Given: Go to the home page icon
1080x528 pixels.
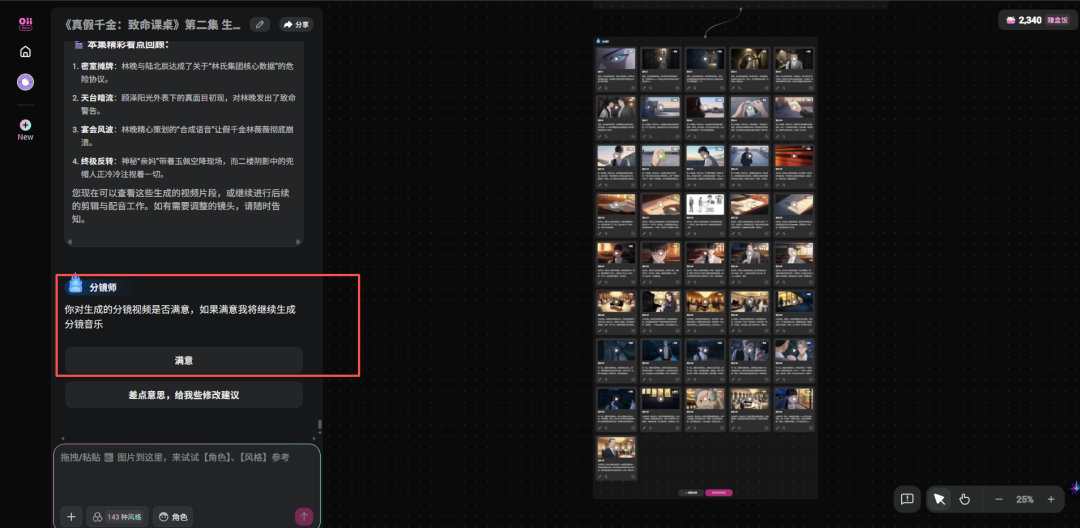Looking at the screenshot, I should pyautogui.click(x=25, y=52).
